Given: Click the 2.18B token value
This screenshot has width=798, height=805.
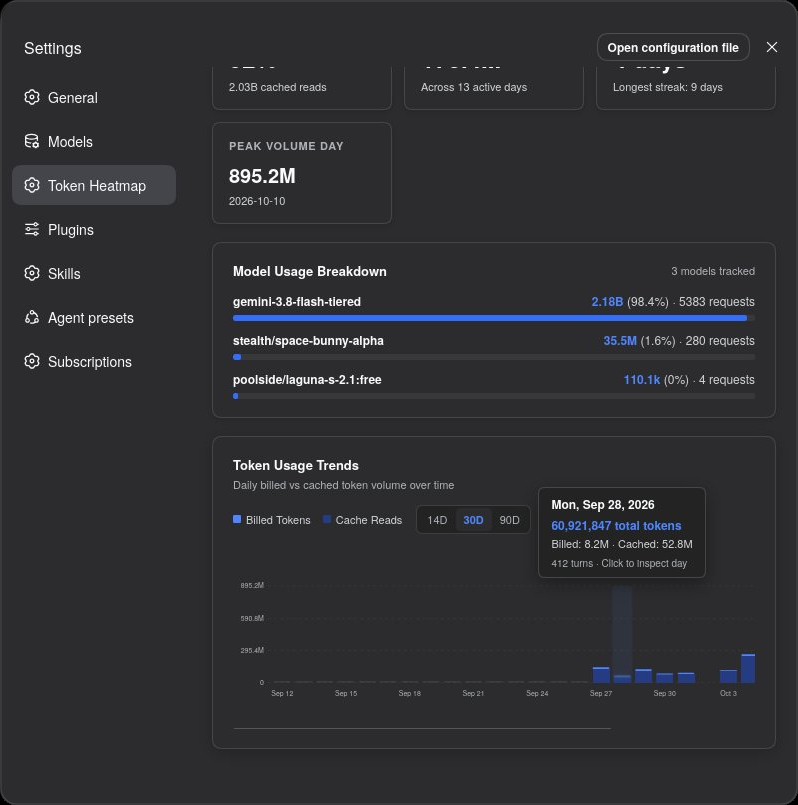Looking at the screenshot, I should [x=607, y=302].
